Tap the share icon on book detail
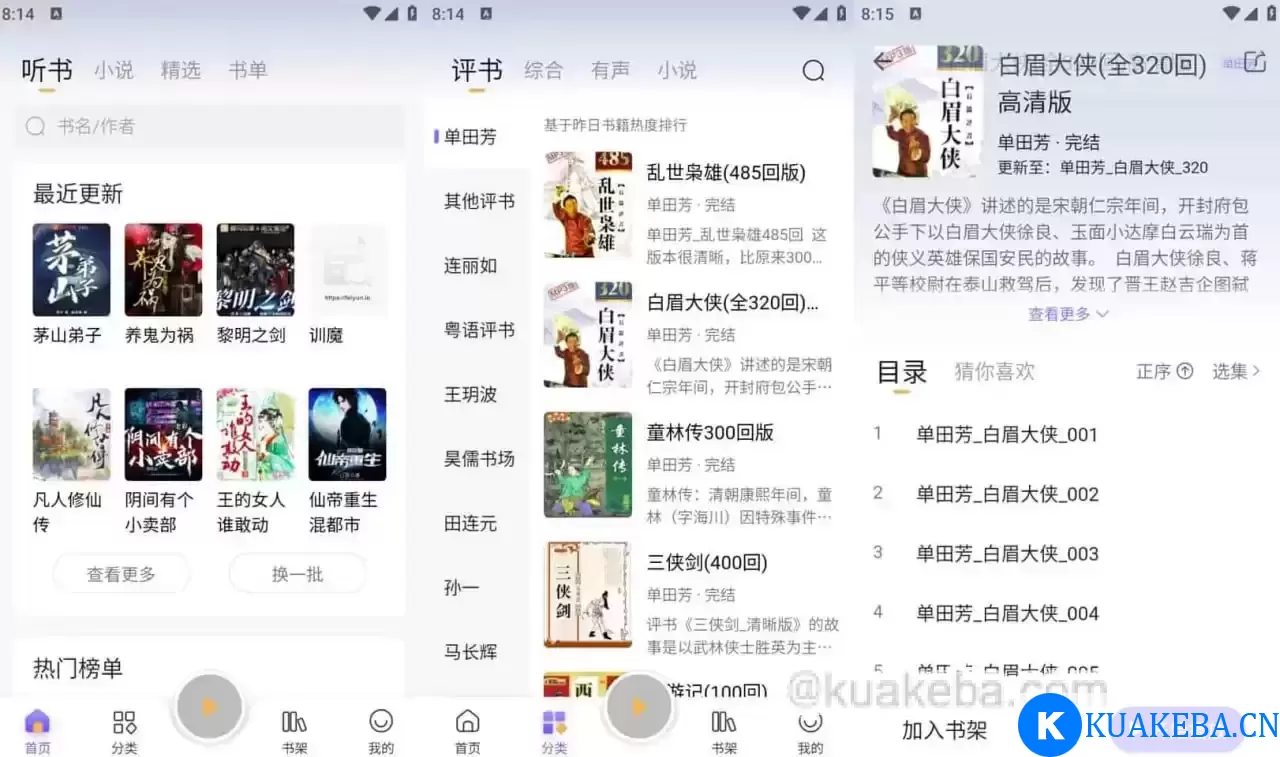Image resolution: width=1280 pixels, height=757 pixels. pos(1255,63)
